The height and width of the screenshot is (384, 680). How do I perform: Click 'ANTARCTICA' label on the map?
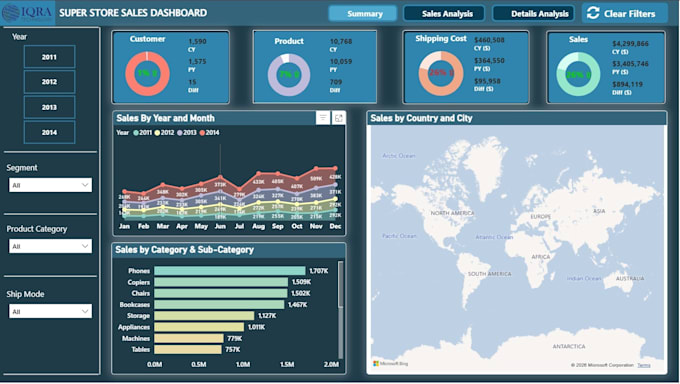569,346
